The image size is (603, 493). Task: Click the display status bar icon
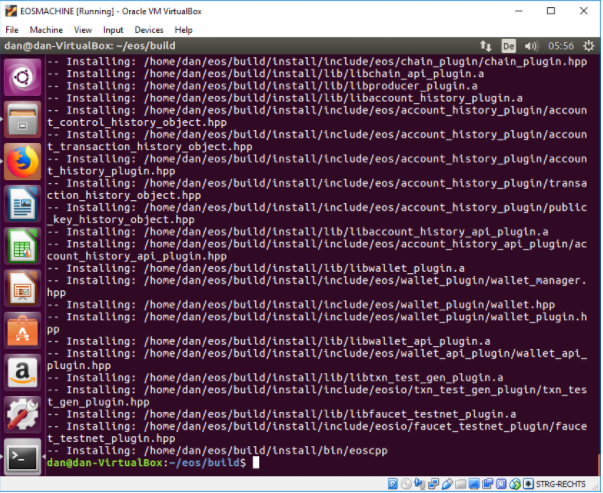pyautogui.click(x=474, y=484)
